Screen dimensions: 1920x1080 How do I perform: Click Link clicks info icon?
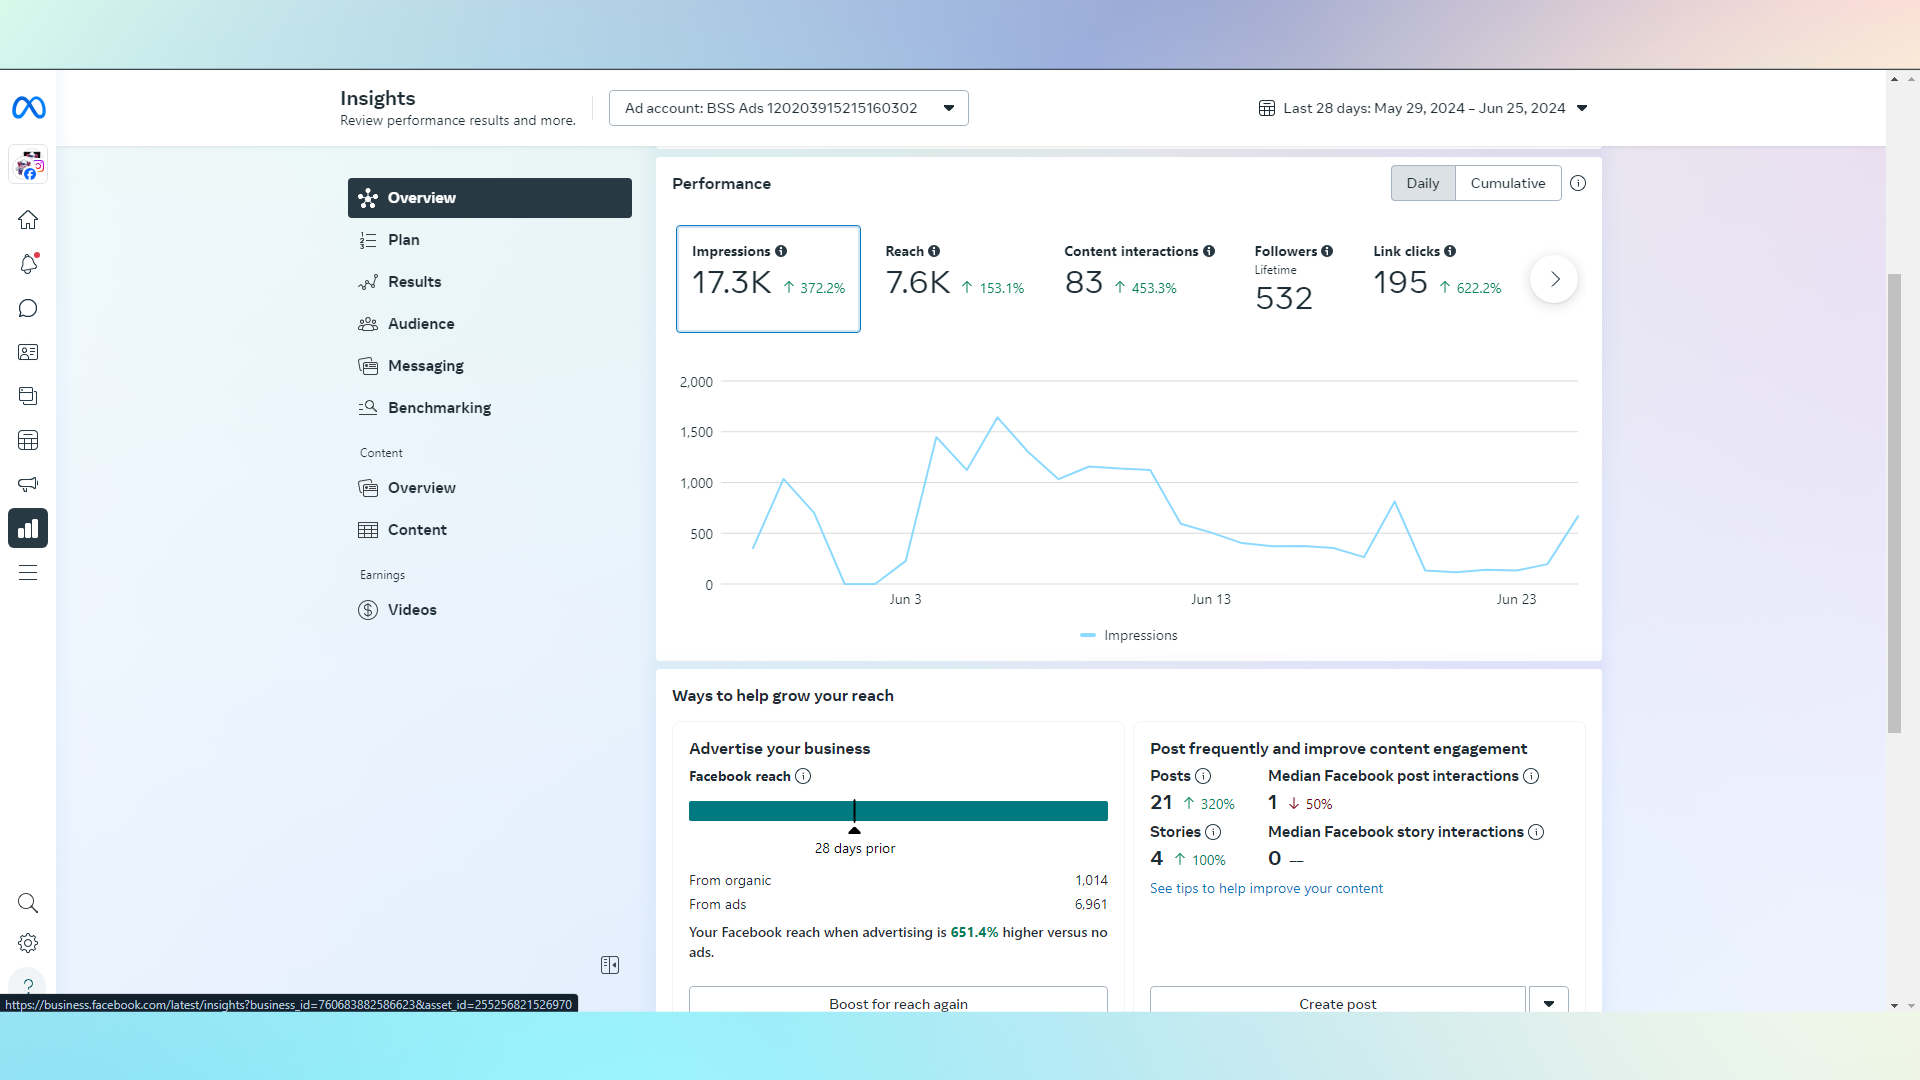tap(1450, 251)
